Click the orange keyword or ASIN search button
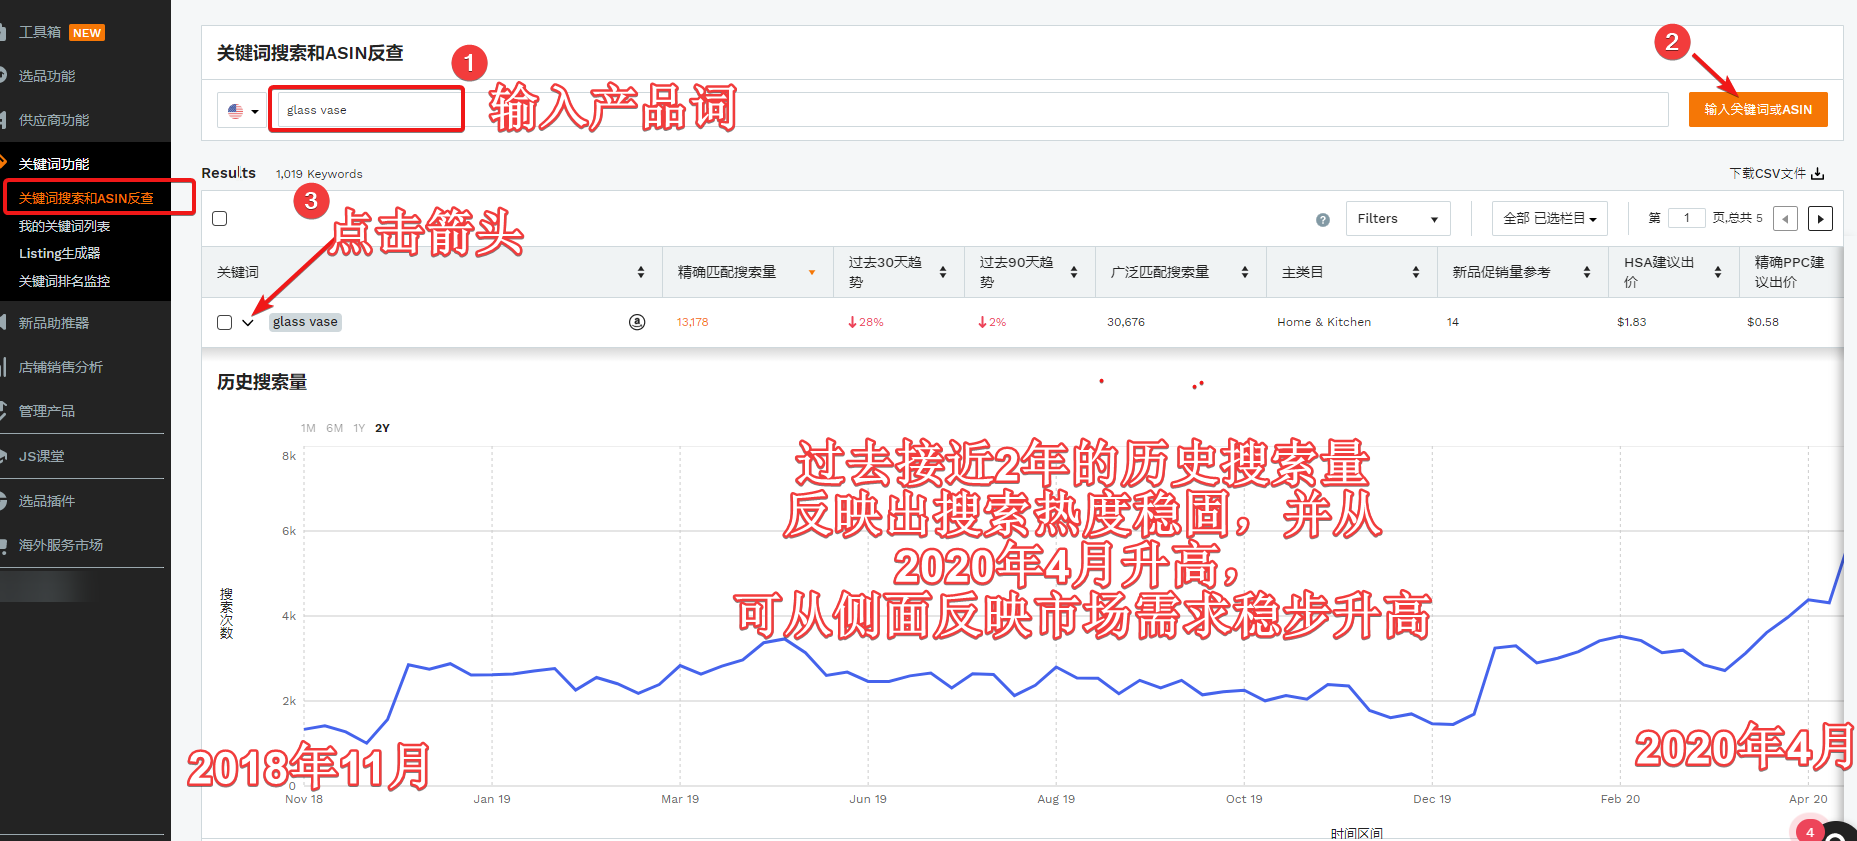1857x841 pixels. point(1757,110)
